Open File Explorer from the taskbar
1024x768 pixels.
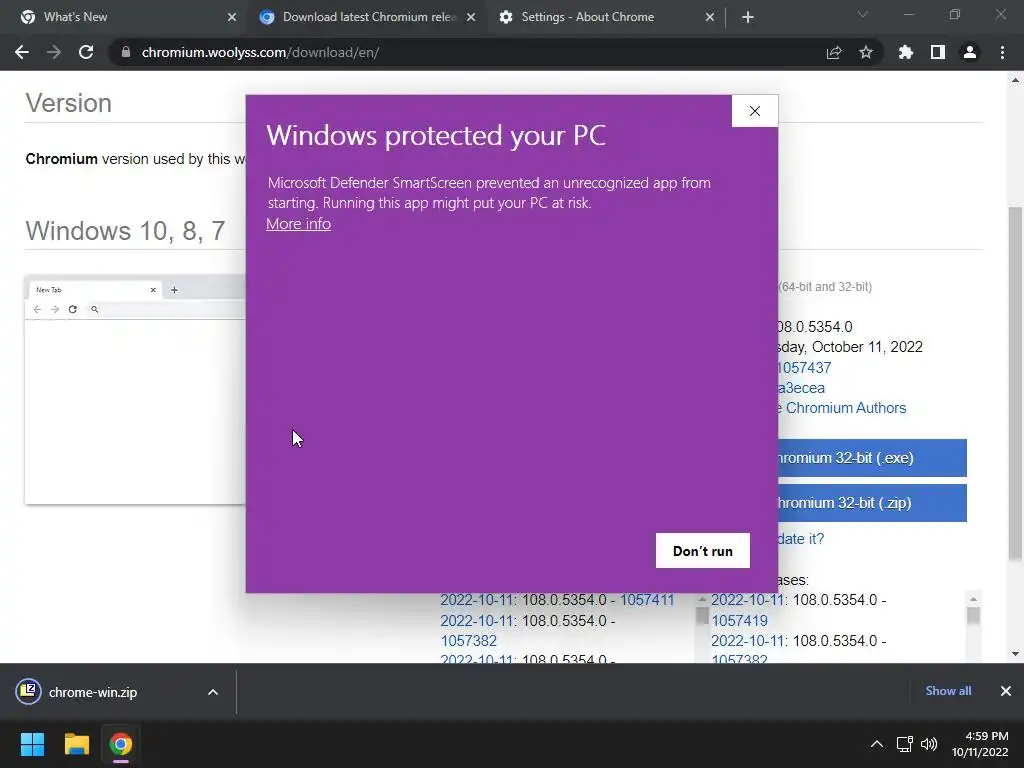click(x=76, y=744)
